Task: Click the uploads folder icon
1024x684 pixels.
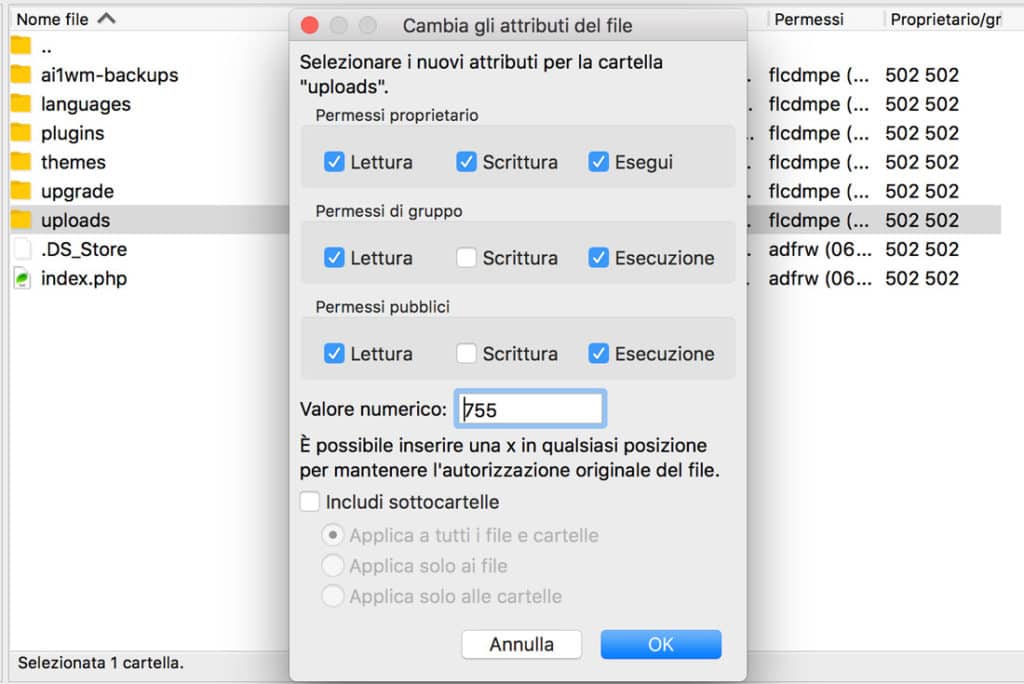Action: click(21, 220)
